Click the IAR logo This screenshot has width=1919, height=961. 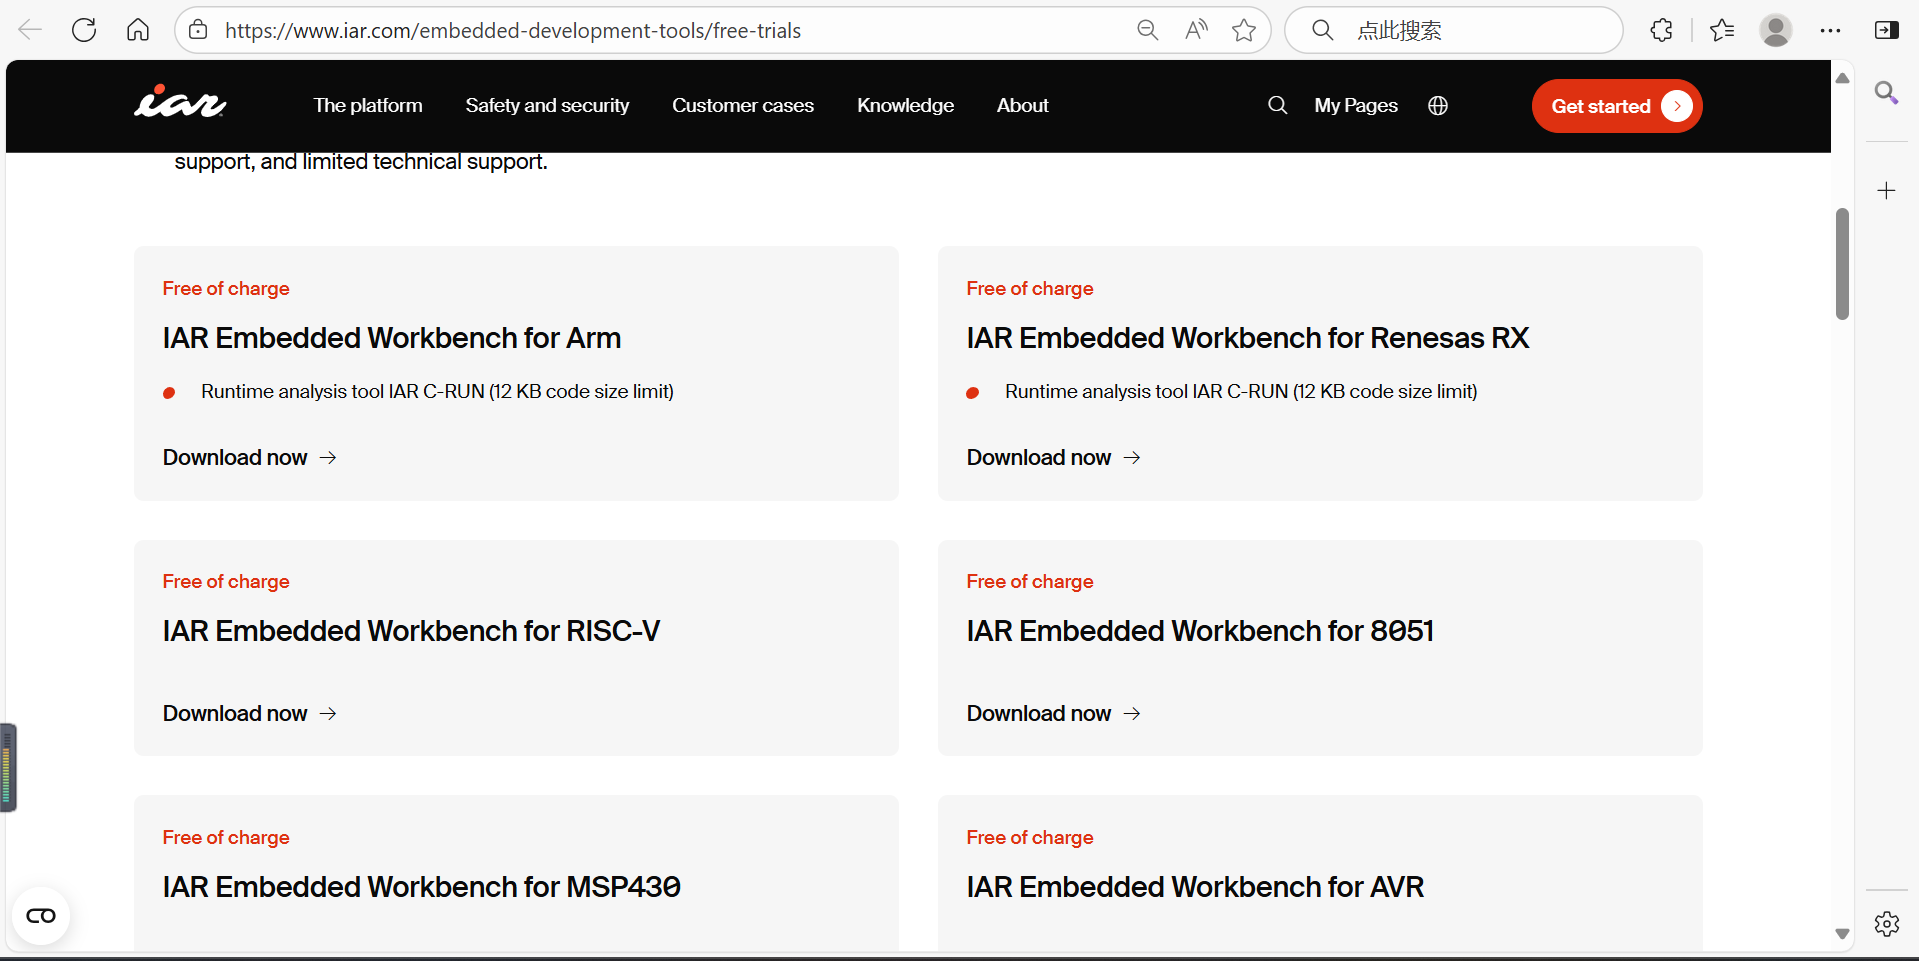pos(180,102)
